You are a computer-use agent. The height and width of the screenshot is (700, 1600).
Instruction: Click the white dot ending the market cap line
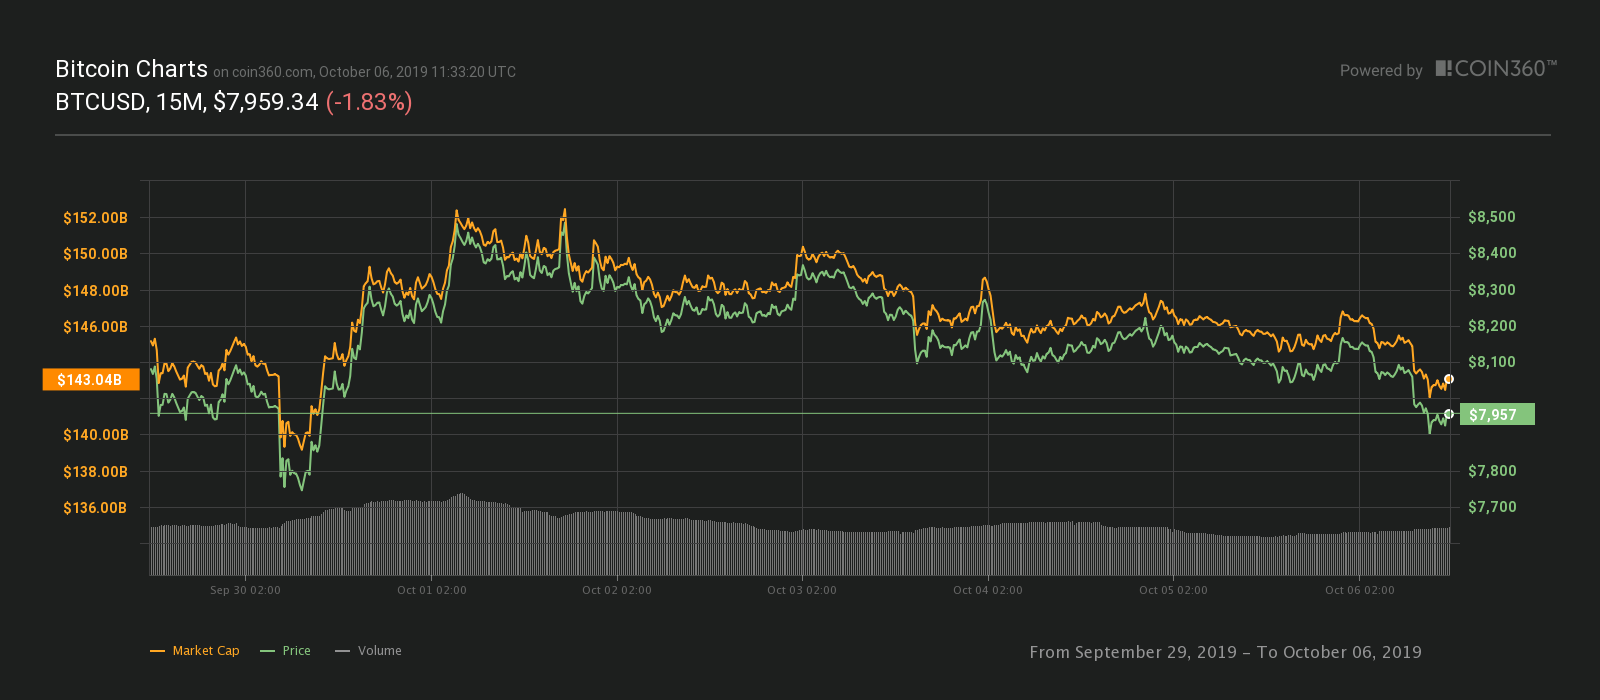[x=1449, y=379]
